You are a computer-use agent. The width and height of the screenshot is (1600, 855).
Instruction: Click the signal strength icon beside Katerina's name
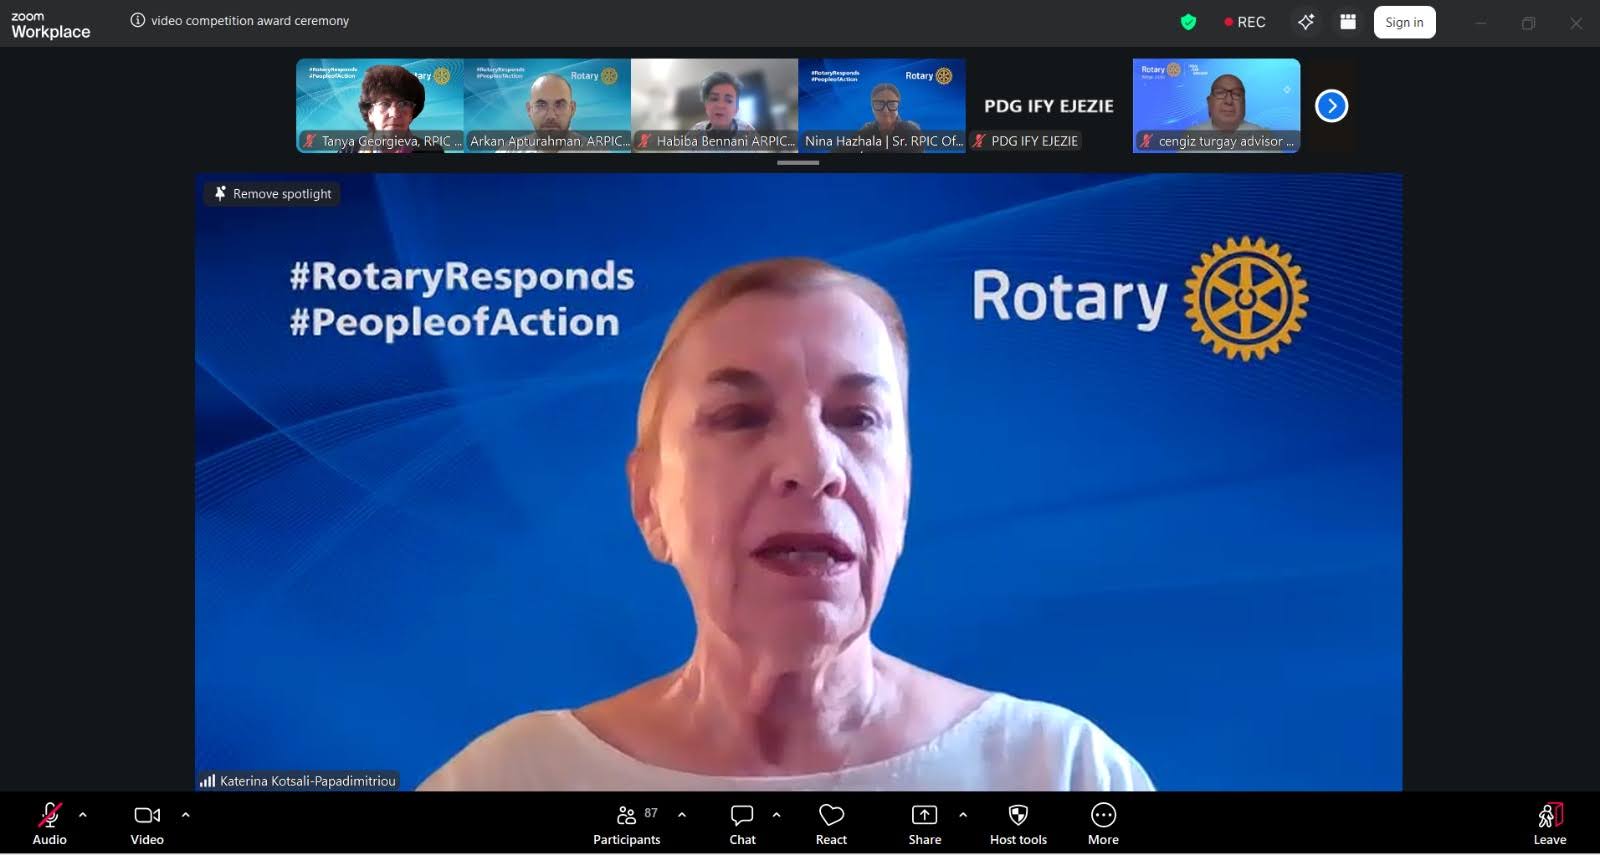(x=207, y=781)
